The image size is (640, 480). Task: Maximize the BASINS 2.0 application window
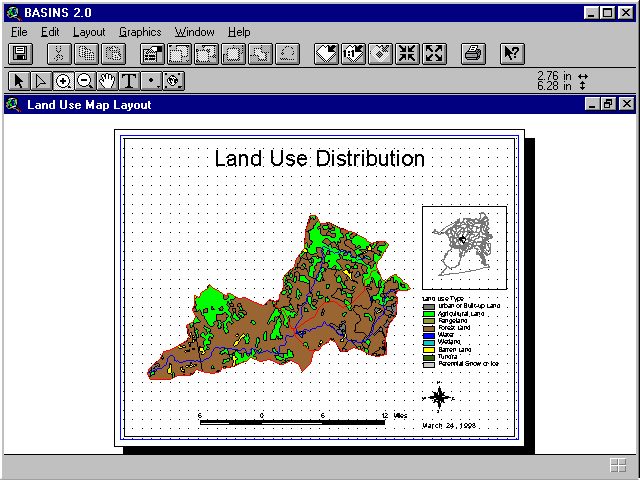tap(608, 13)
